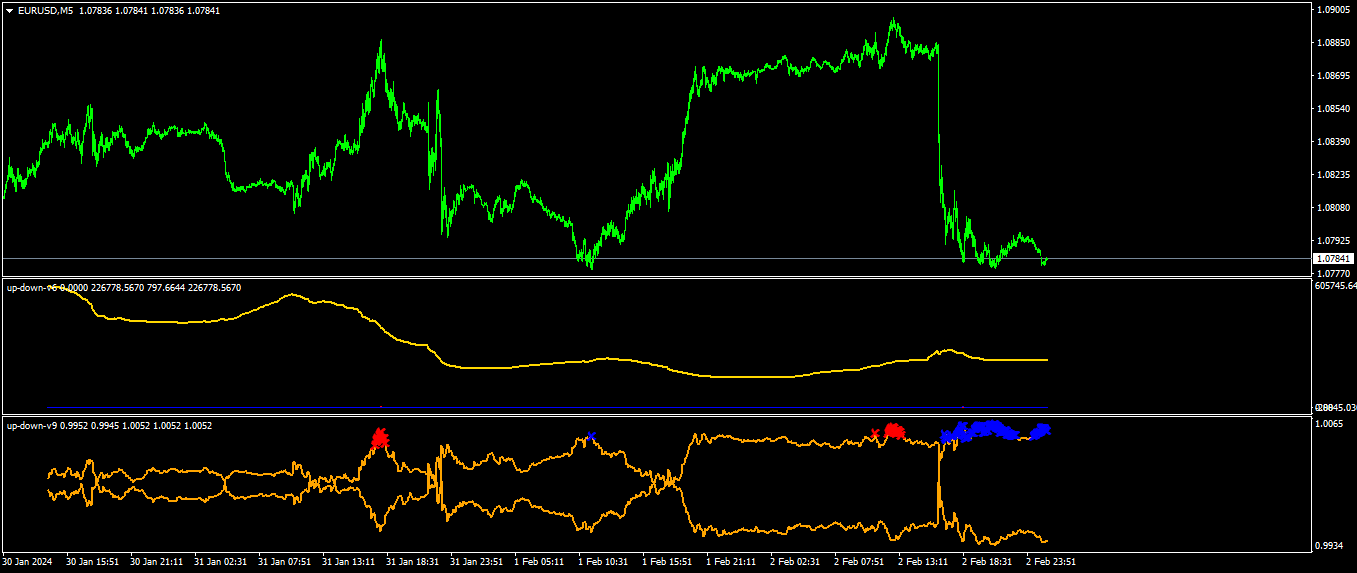Click the lone red X before 2 Feb 07:51 cluster
This screenshot has width=1357, height=573.
(875, 433)
